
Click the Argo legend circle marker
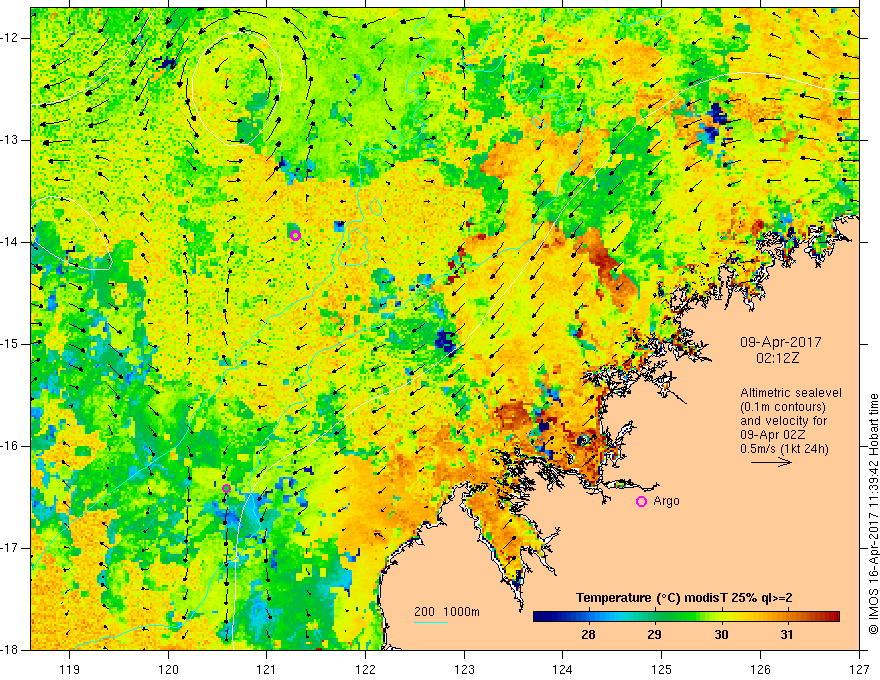[x=641, y=502]
